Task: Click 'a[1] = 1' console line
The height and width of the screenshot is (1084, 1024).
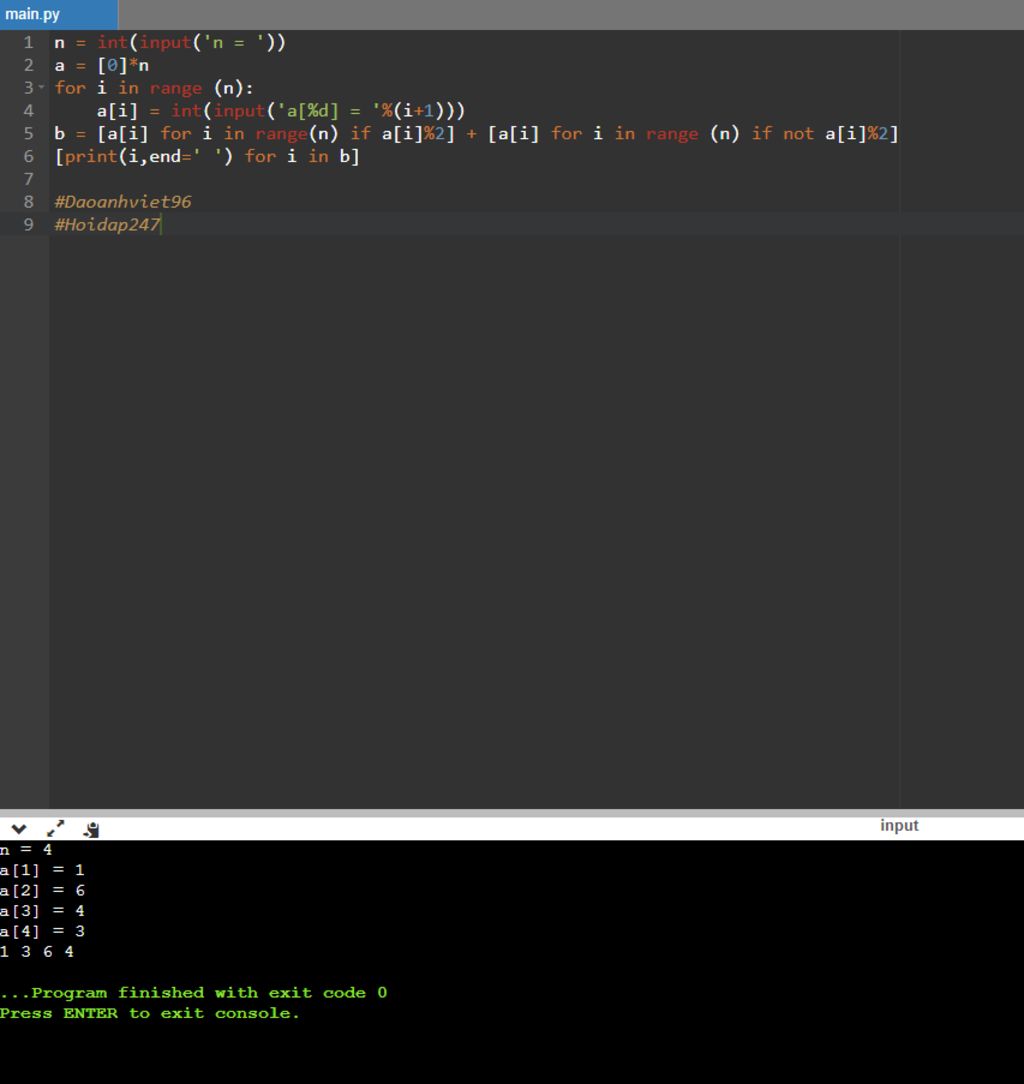Action: 42,870
